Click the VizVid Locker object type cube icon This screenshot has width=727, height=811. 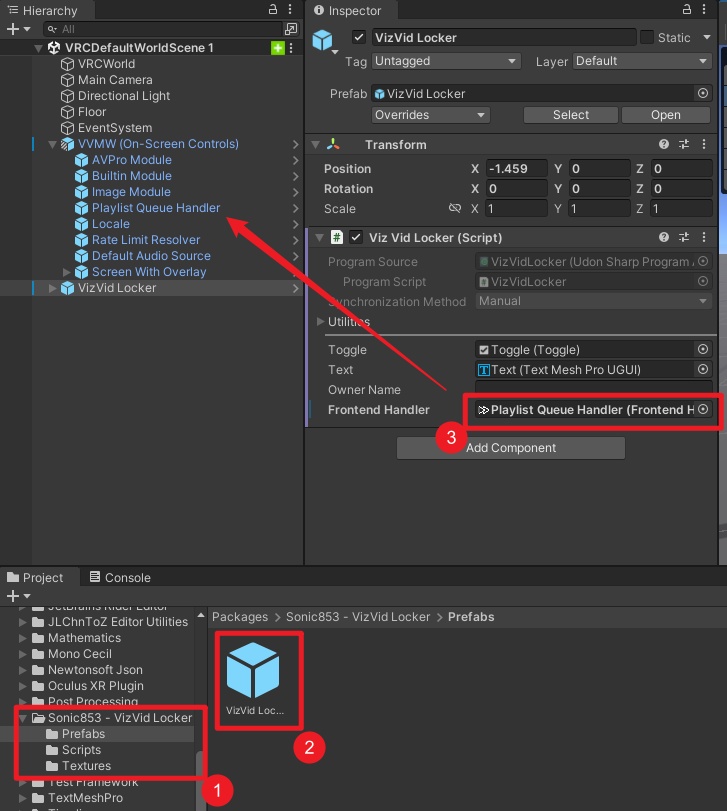coord(322,40)
